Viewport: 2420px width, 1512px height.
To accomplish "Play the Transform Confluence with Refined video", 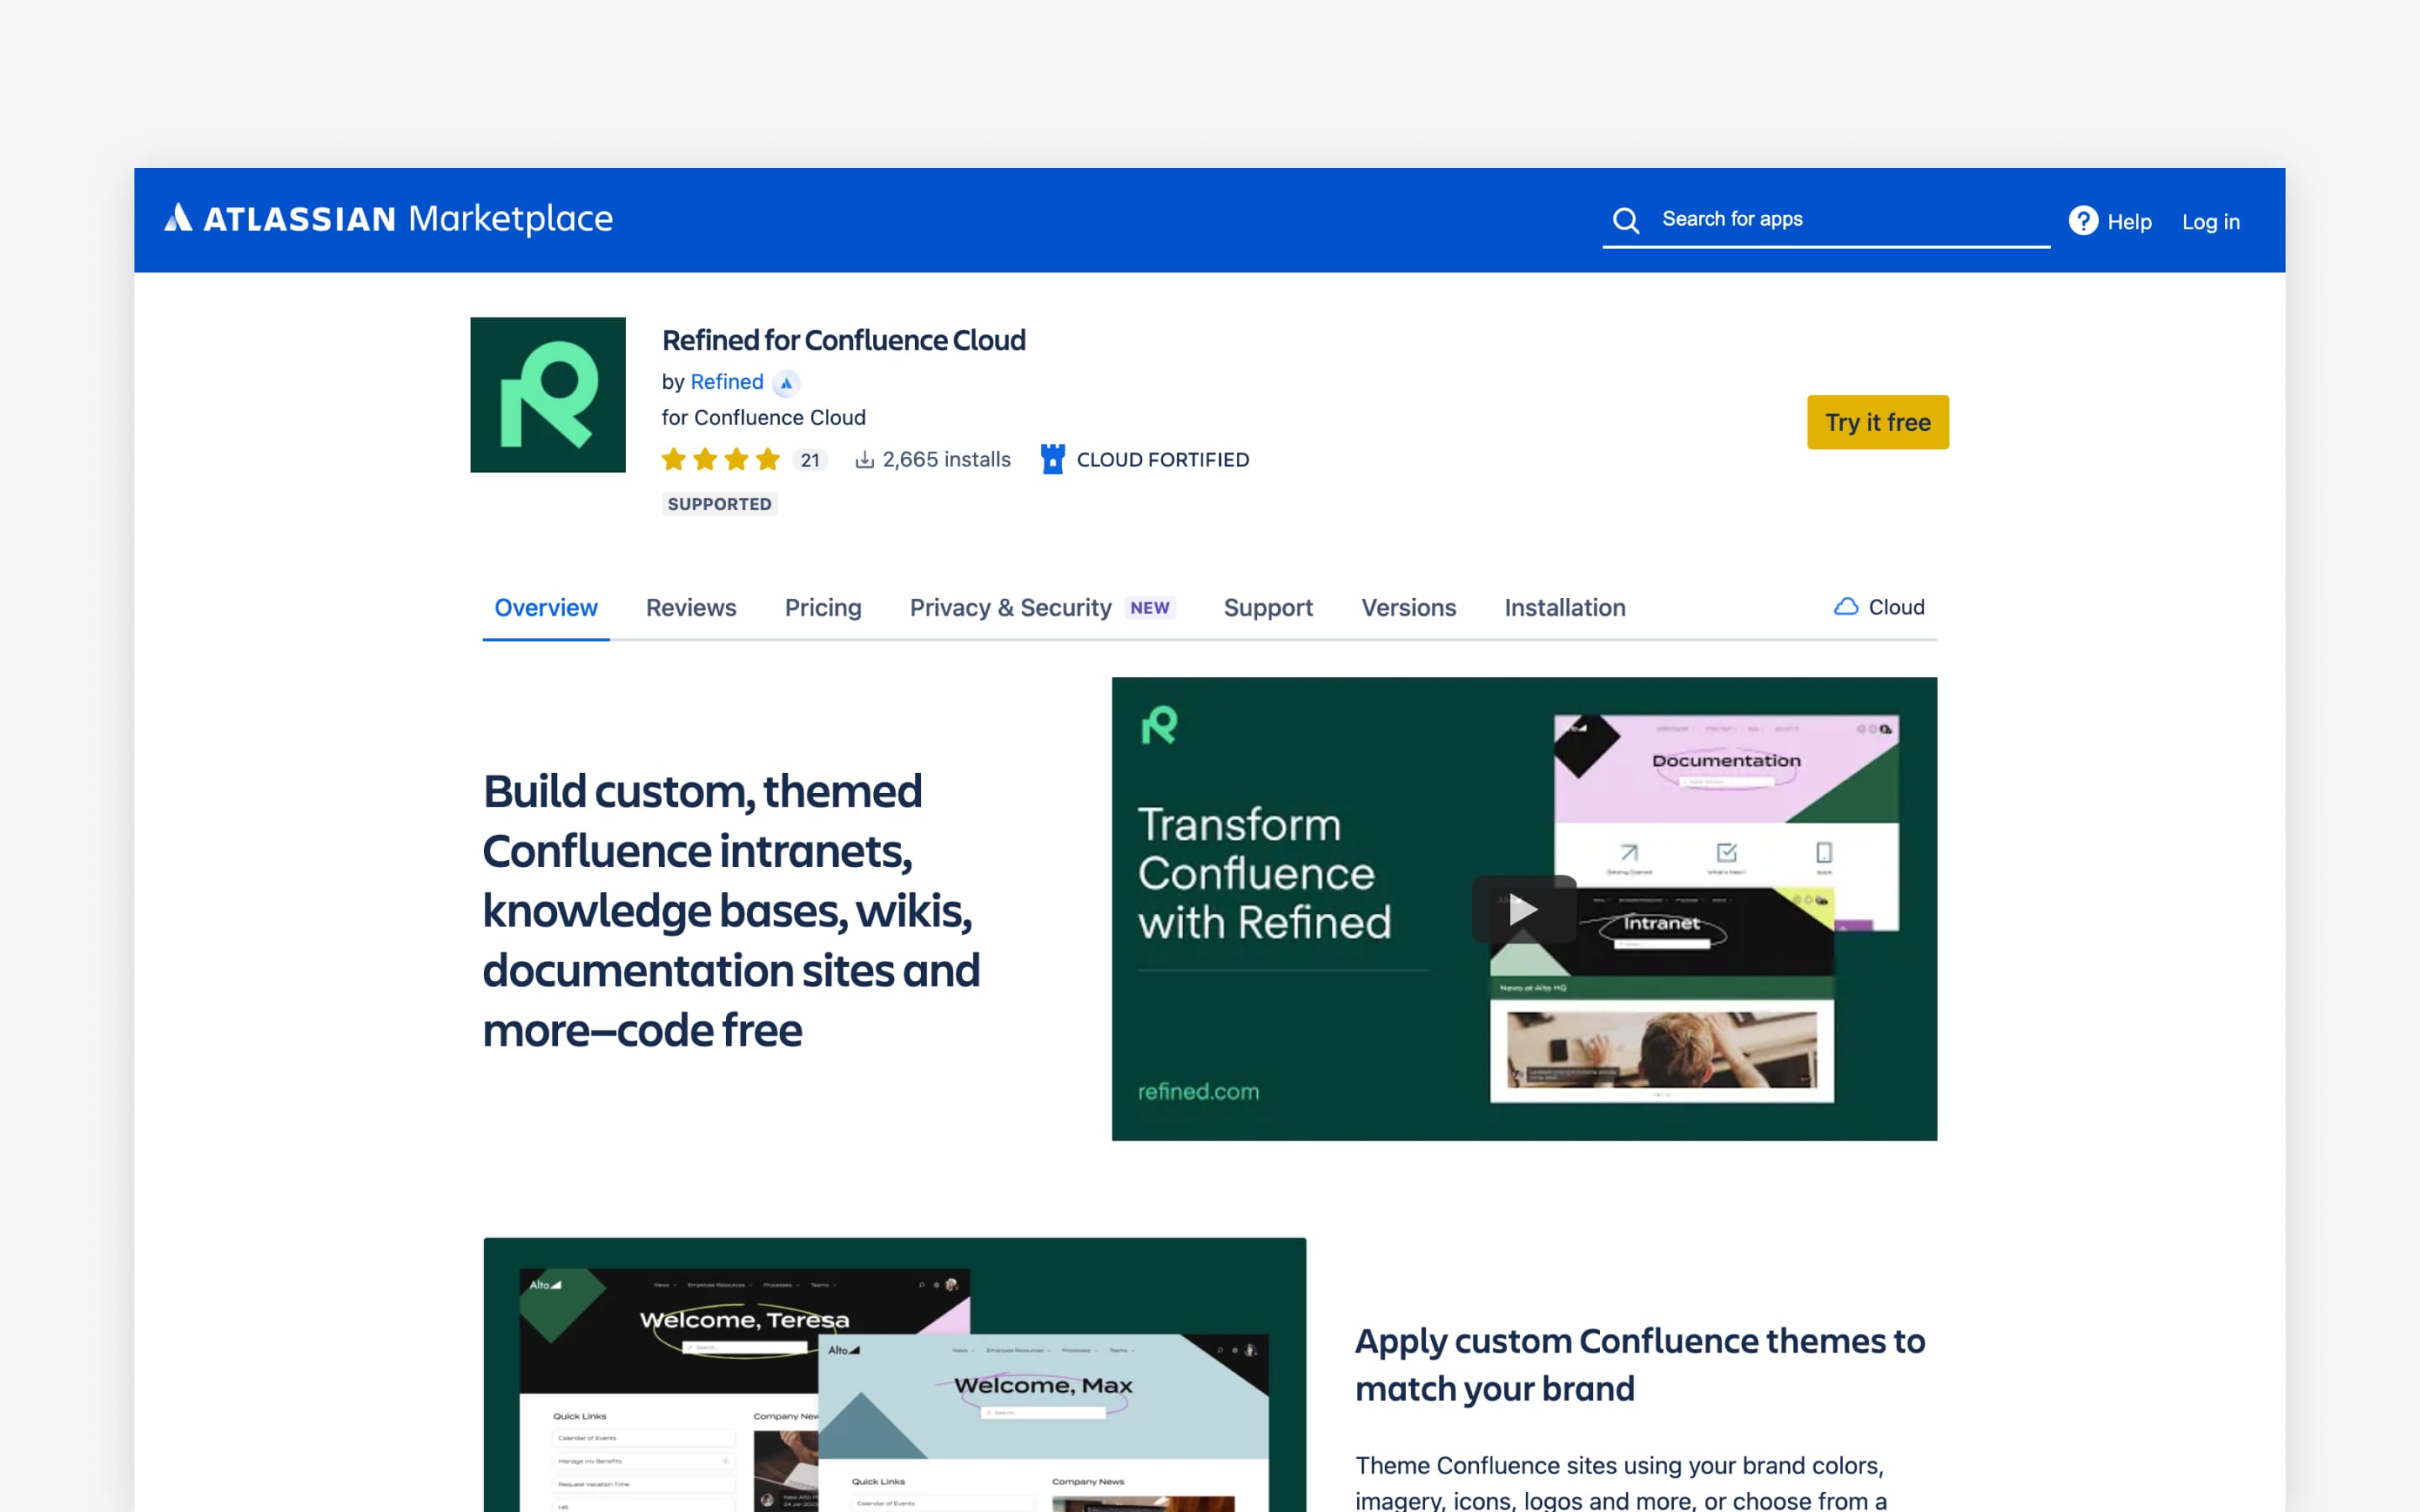I will 1523,909.
